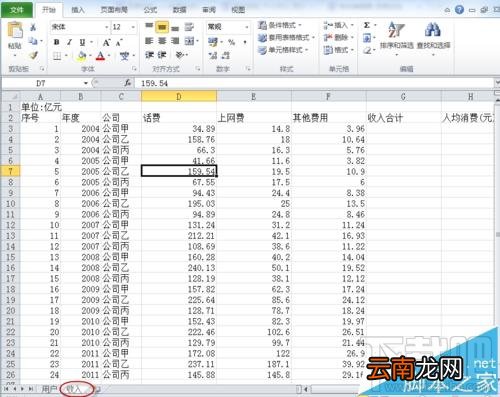Image resolution: width=500 pixels, height=397 pixels.
Task: Toggle underline formatting
Action: click(82, 42)
